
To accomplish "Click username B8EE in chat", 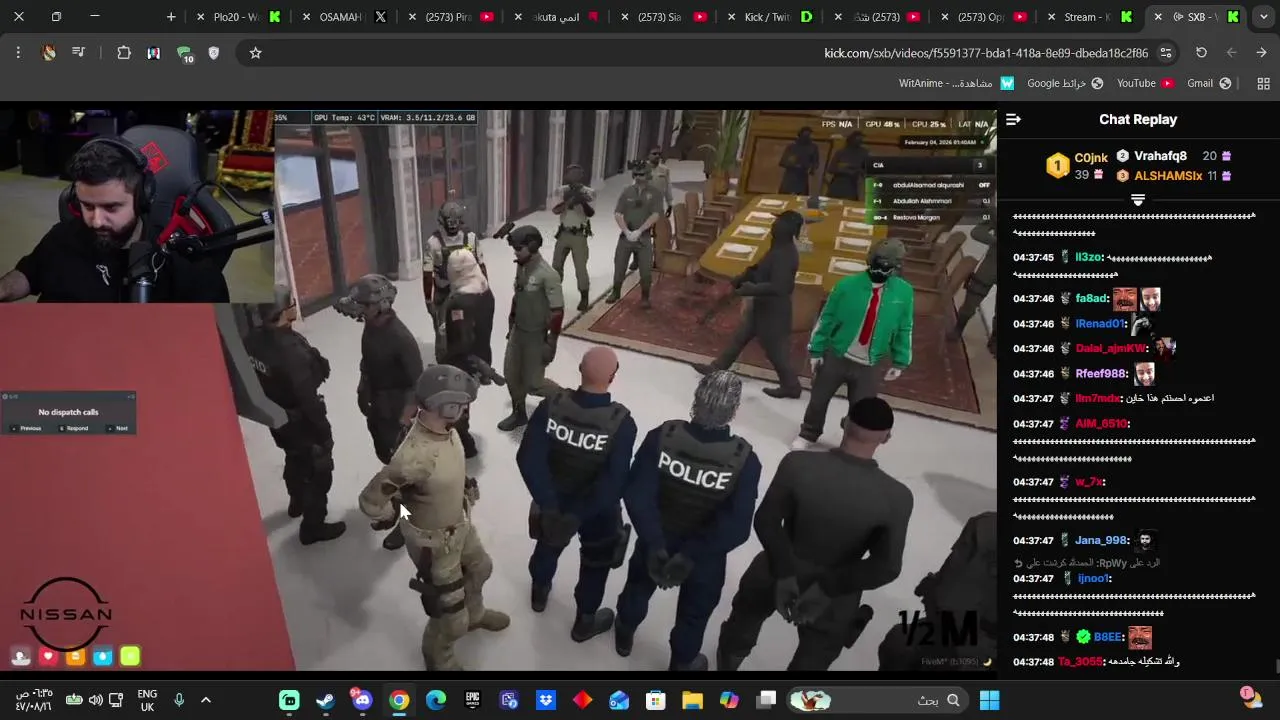I will coord(1107,637).
